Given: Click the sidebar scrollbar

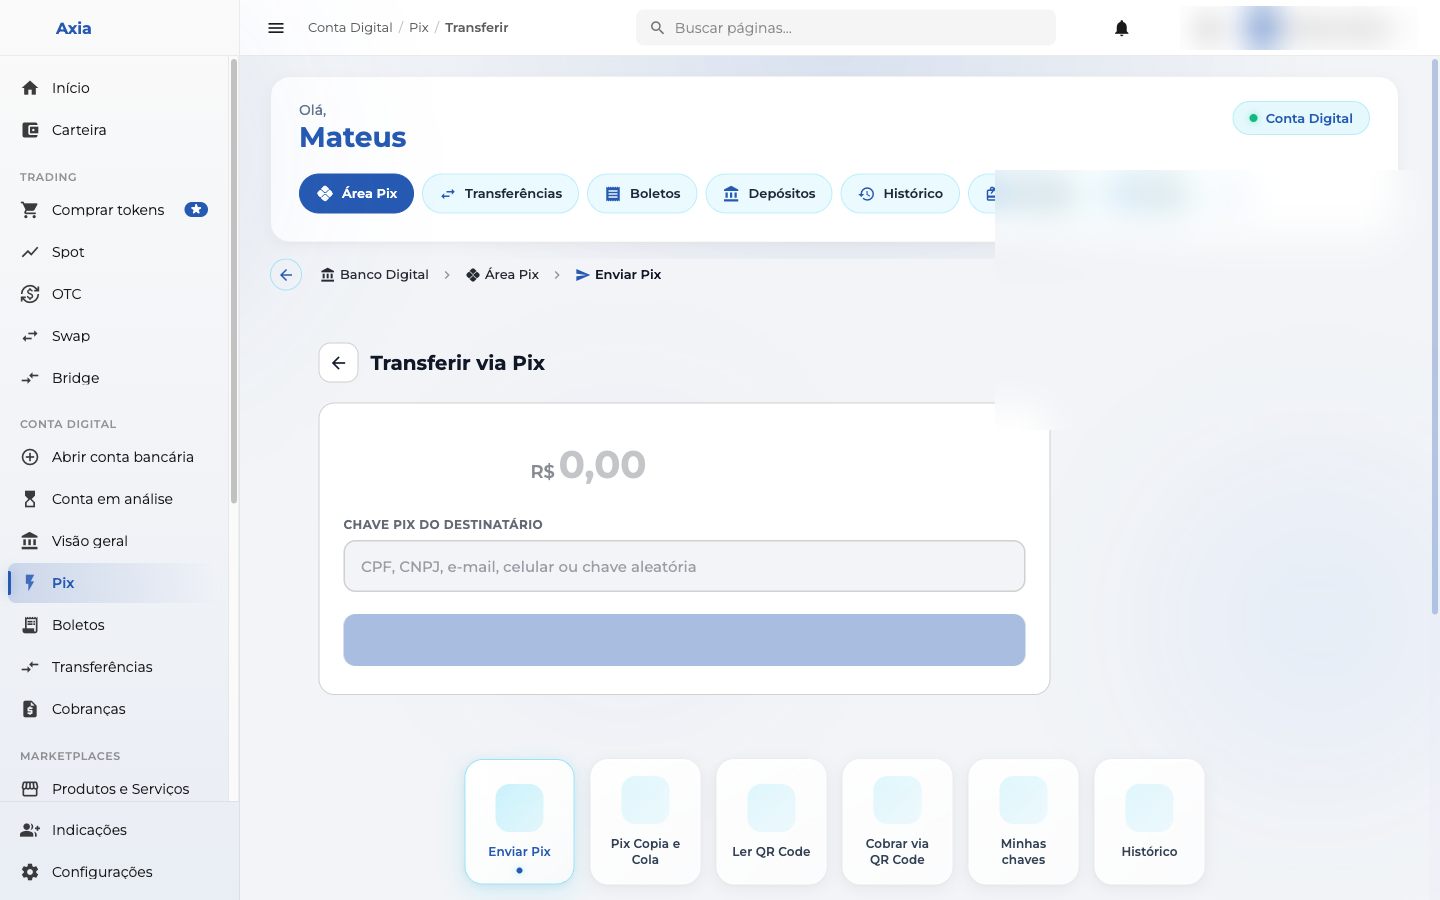Looking at the screenshot, I should [234, 281].
